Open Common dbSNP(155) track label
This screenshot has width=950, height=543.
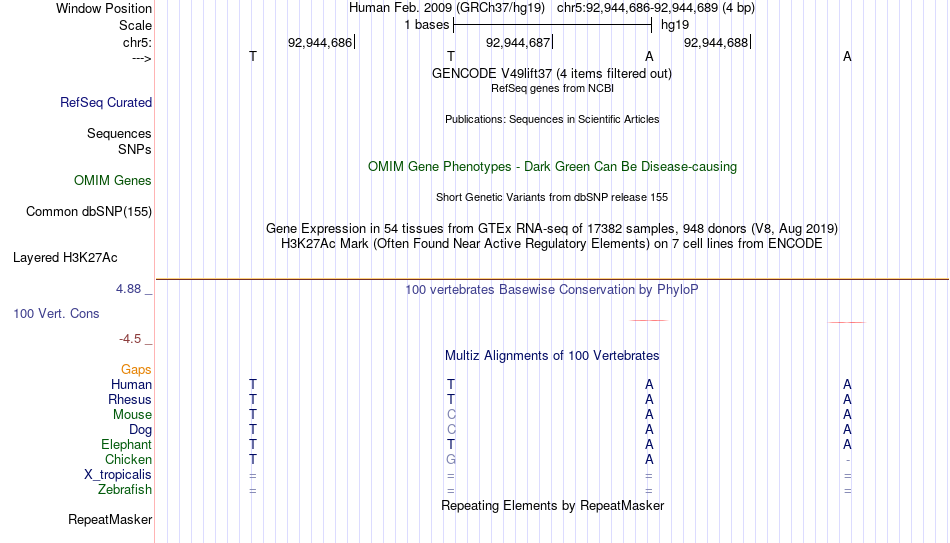pyautogui.click(x=89, y=212)
